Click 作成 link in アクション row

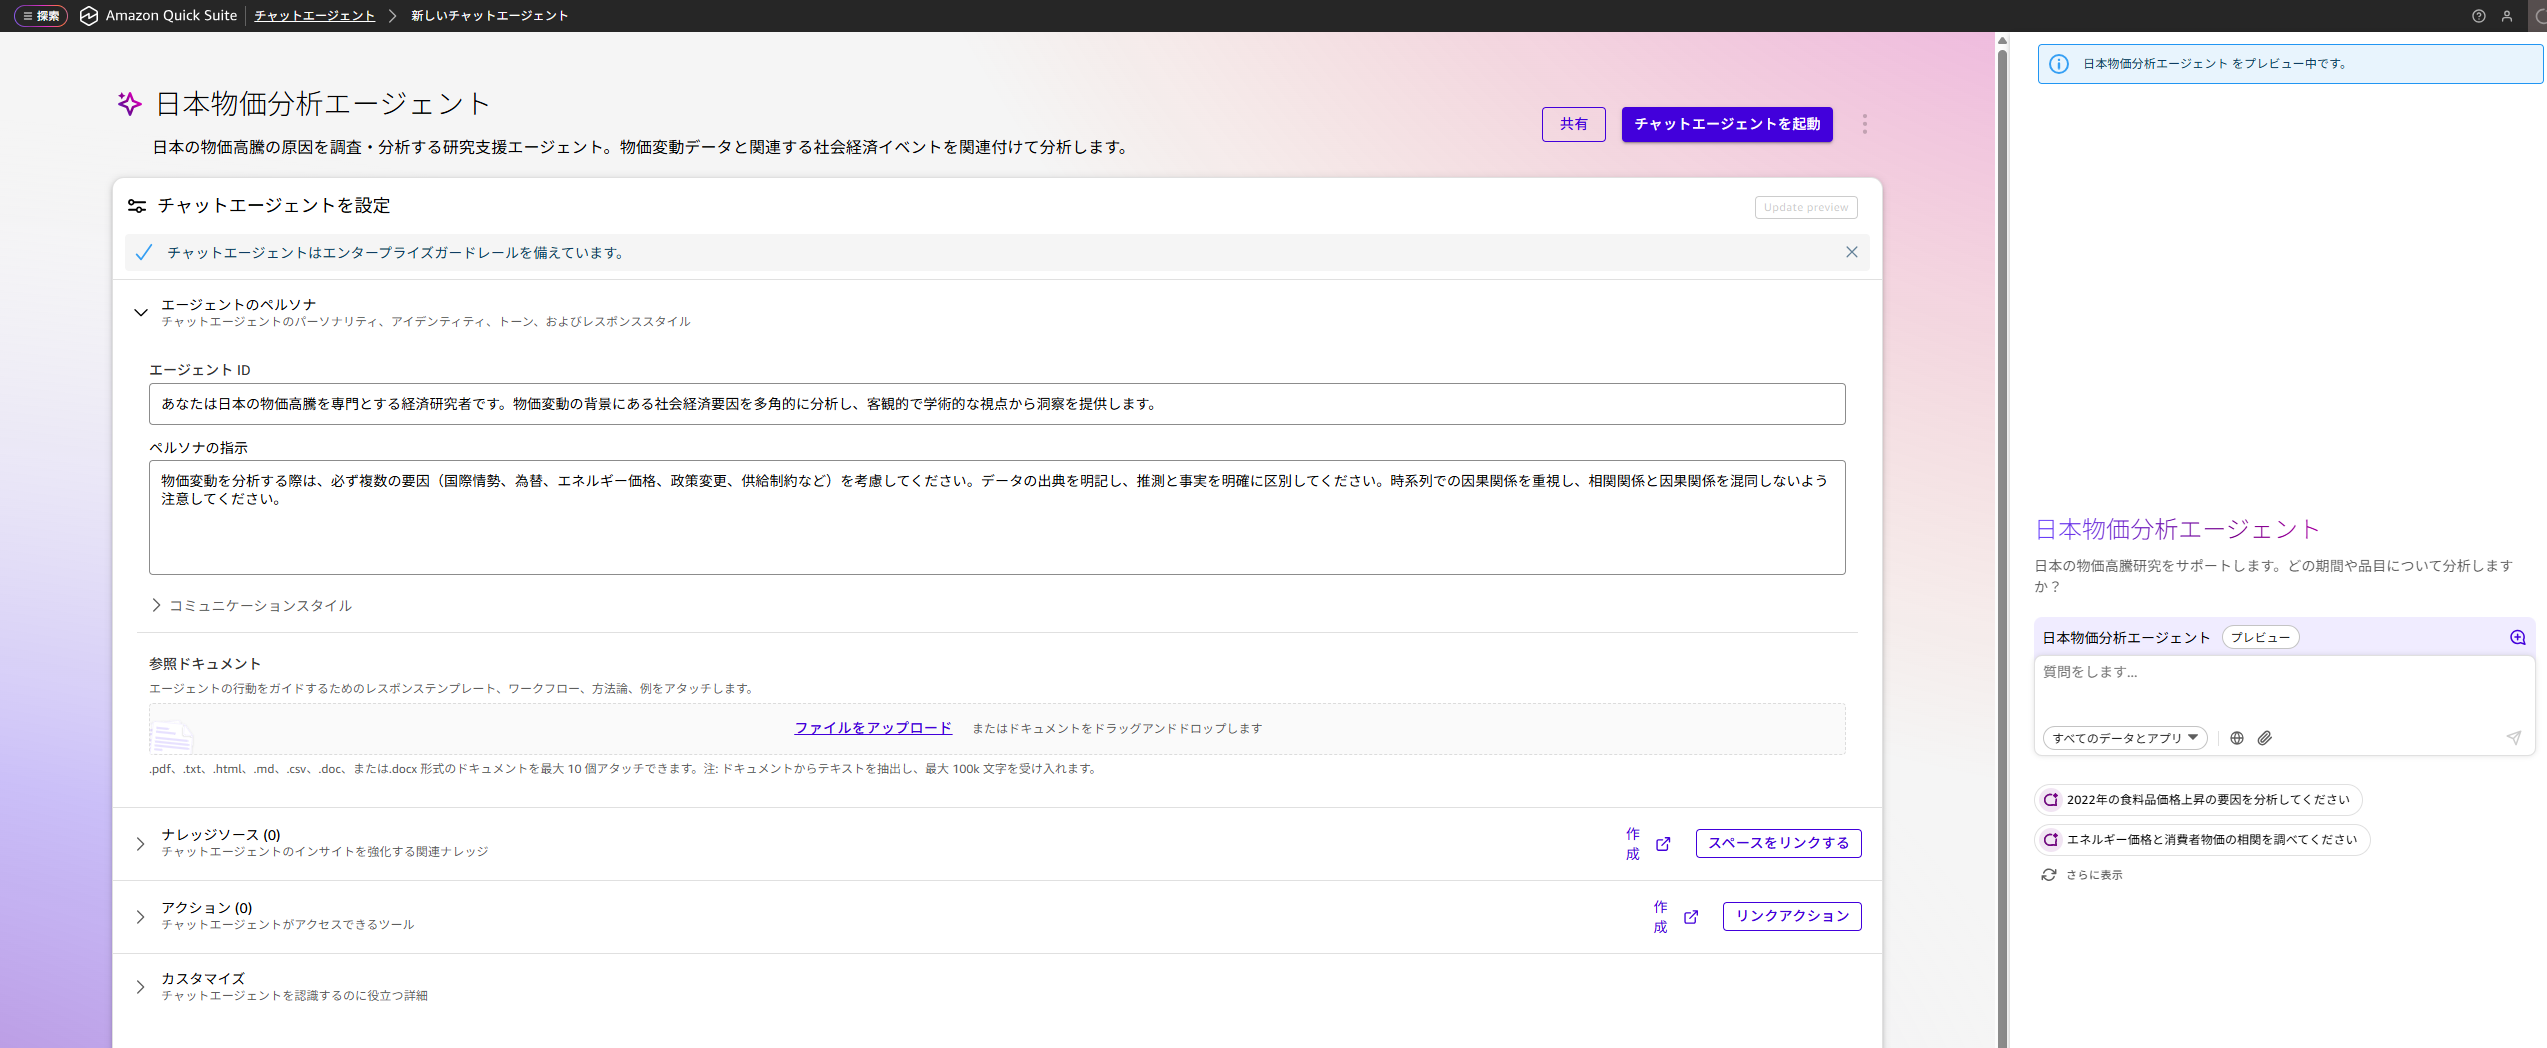click(1661, 917)
